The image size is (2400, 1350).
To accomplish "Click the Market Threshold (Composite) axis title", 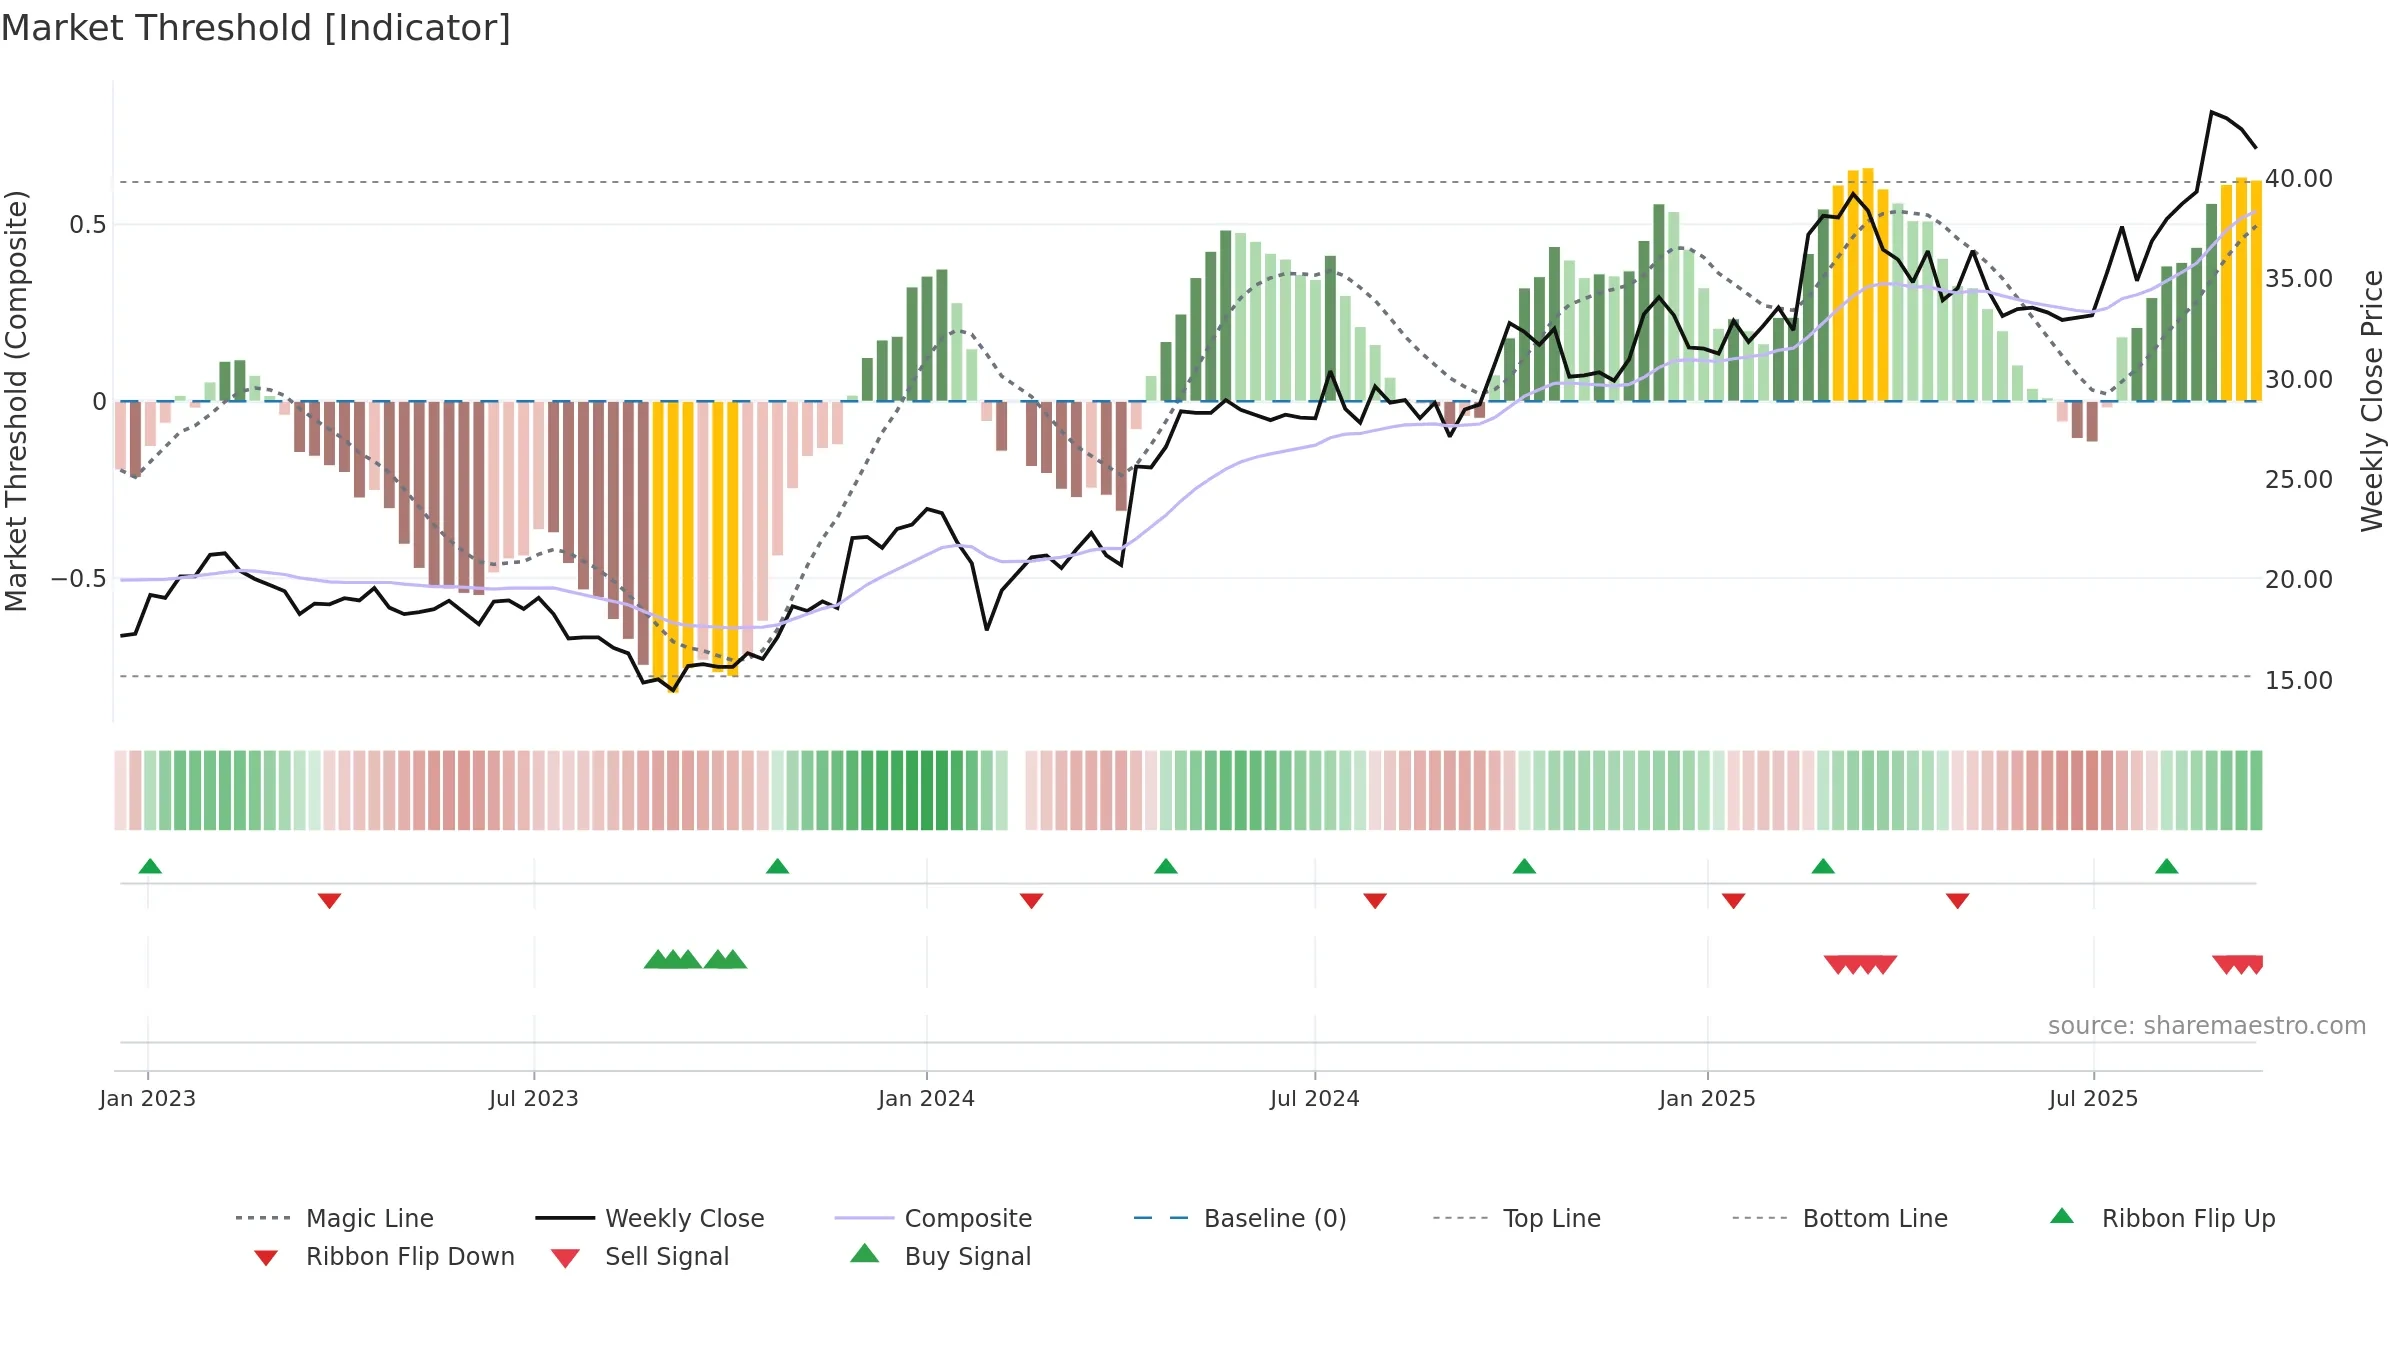I will [x=16, y=401].
